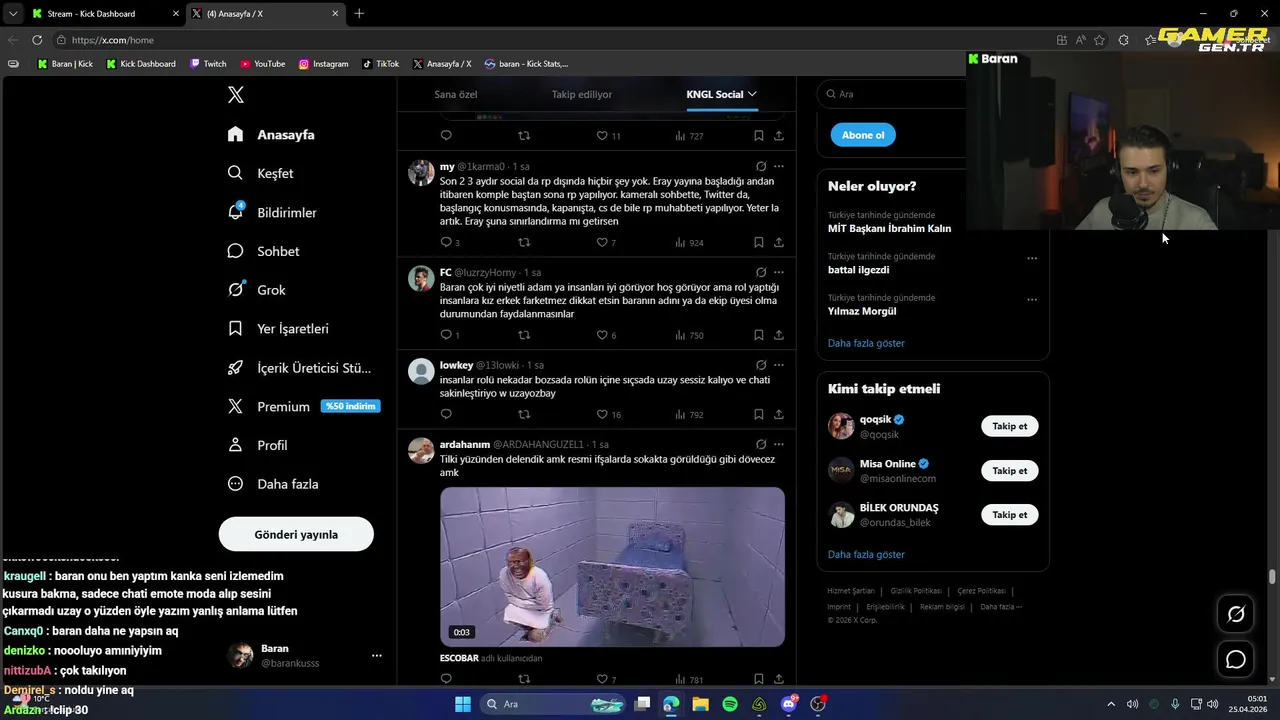Bookmark this page with star icon

coord(1099,40)
